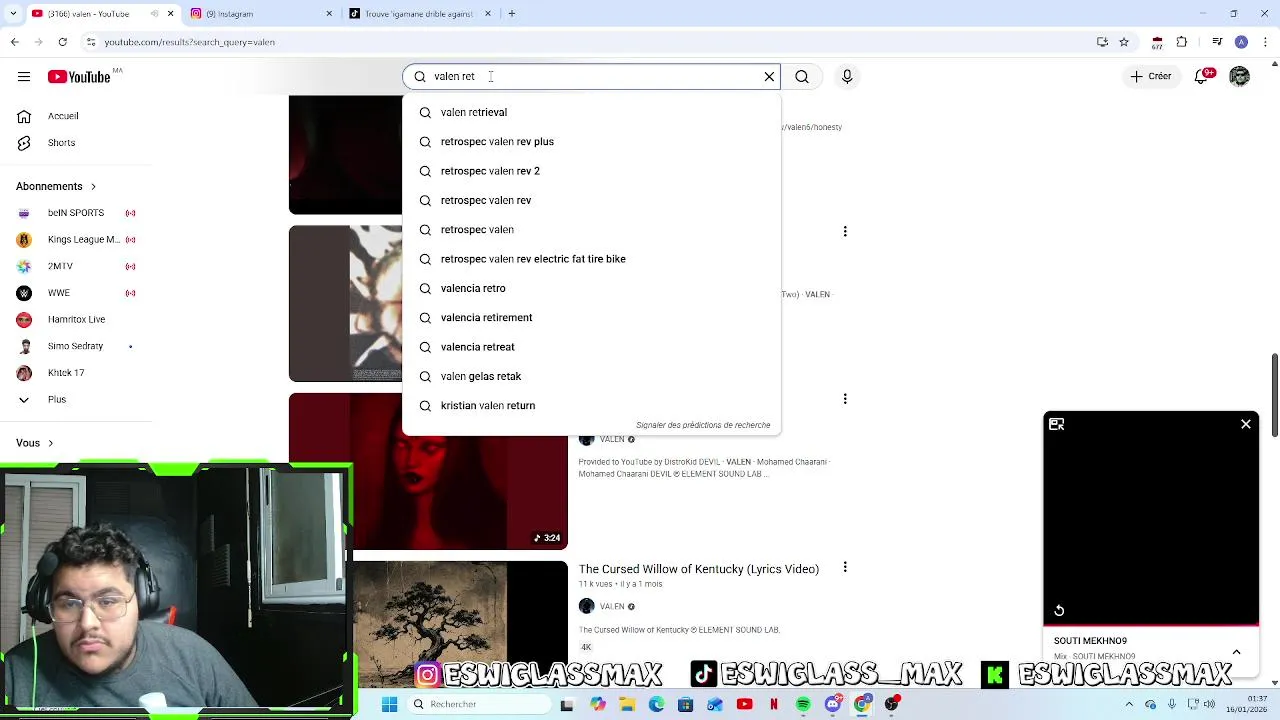This screenshot has height=720, width=1280.
Task: Click inside the YouTube search field
Action: (x=590, y=76)
